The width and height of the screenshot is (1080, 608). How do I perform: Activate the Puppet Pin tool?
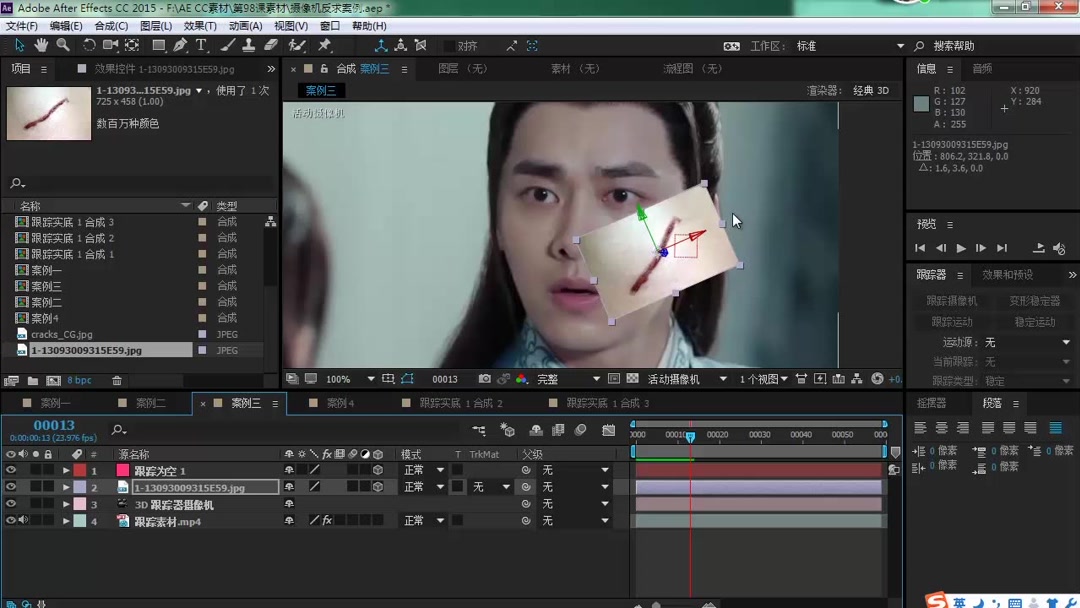point(325,45)
